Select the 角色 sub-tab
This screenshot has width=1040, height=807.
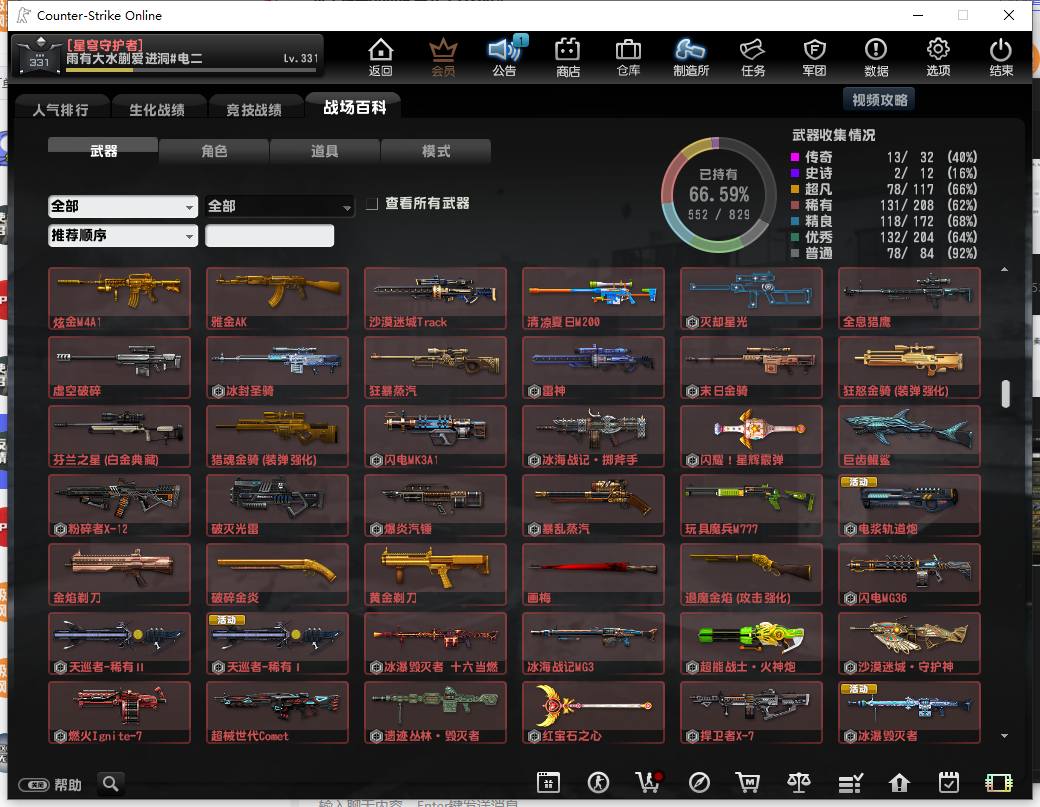pos(214,151)
